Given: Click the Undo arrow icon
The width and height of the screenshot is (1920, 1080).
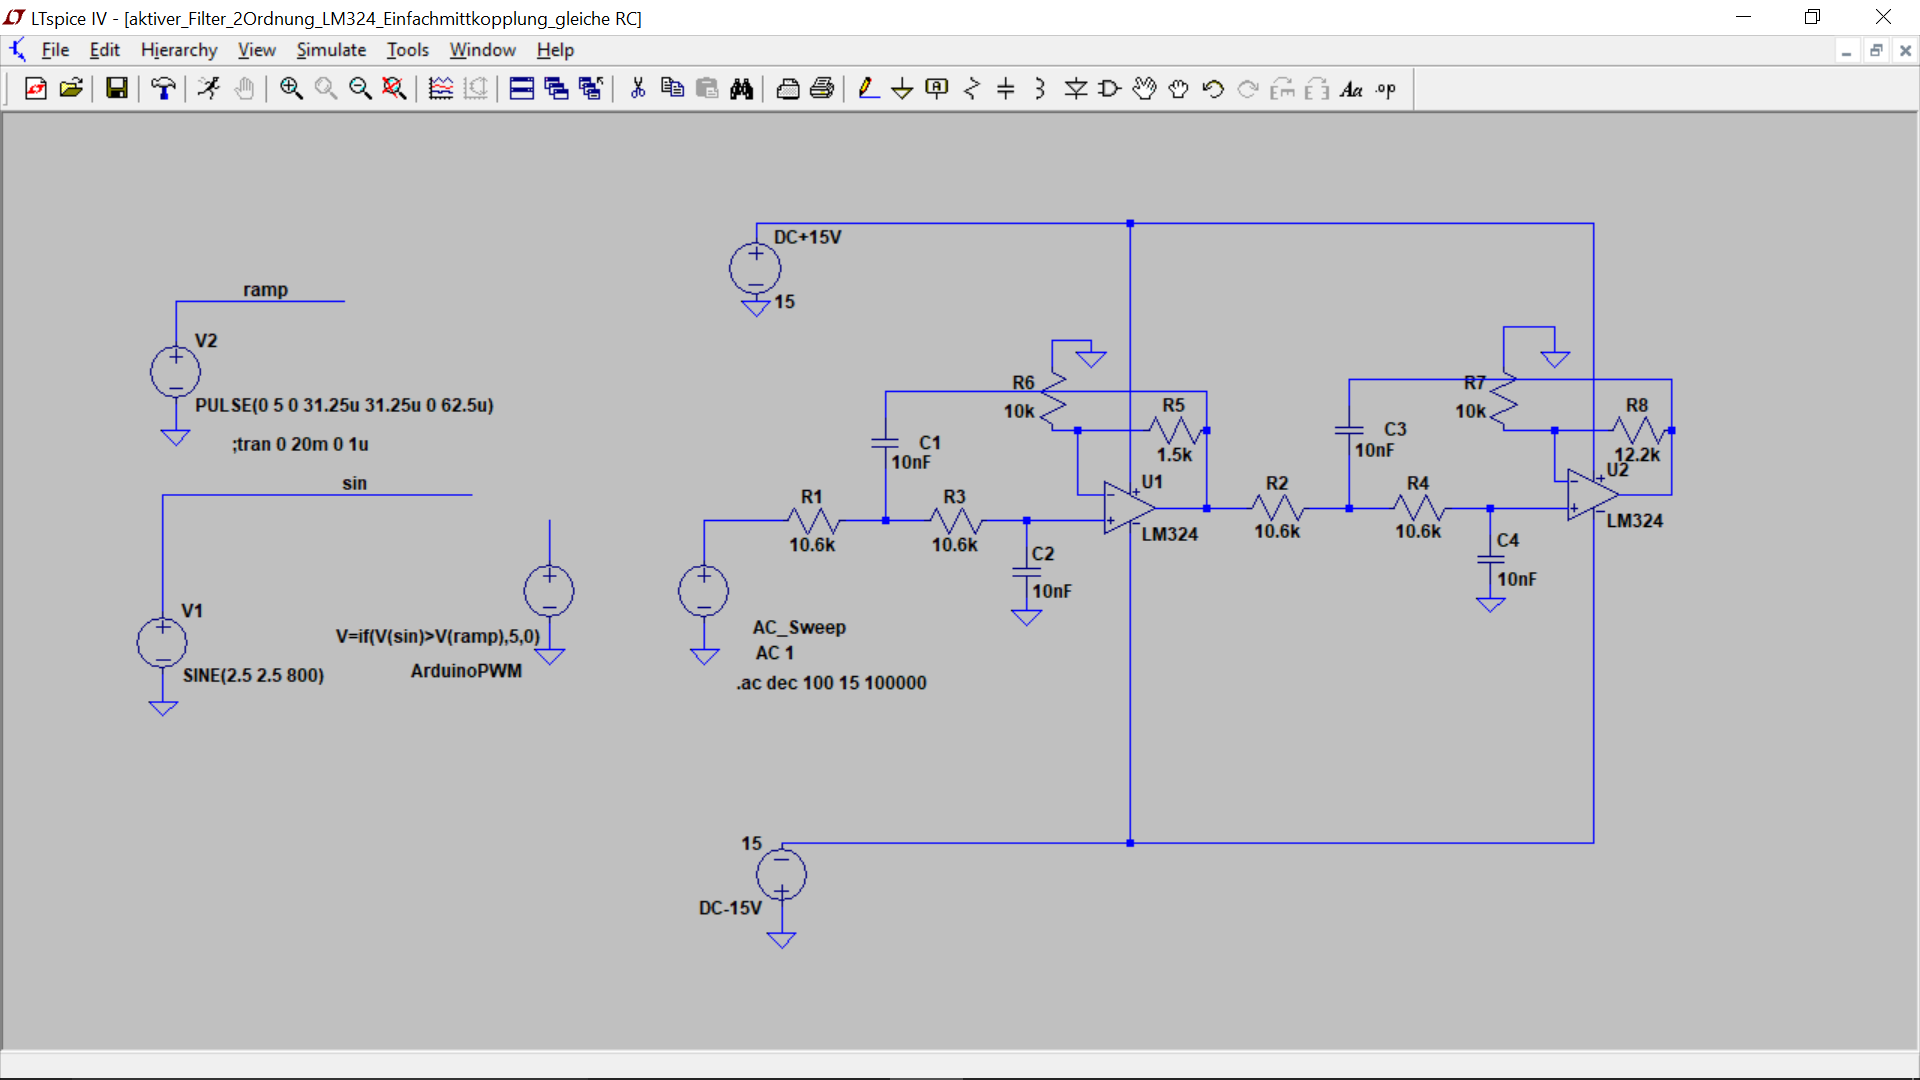Looking at the screenshot, I should (1213, 89).
